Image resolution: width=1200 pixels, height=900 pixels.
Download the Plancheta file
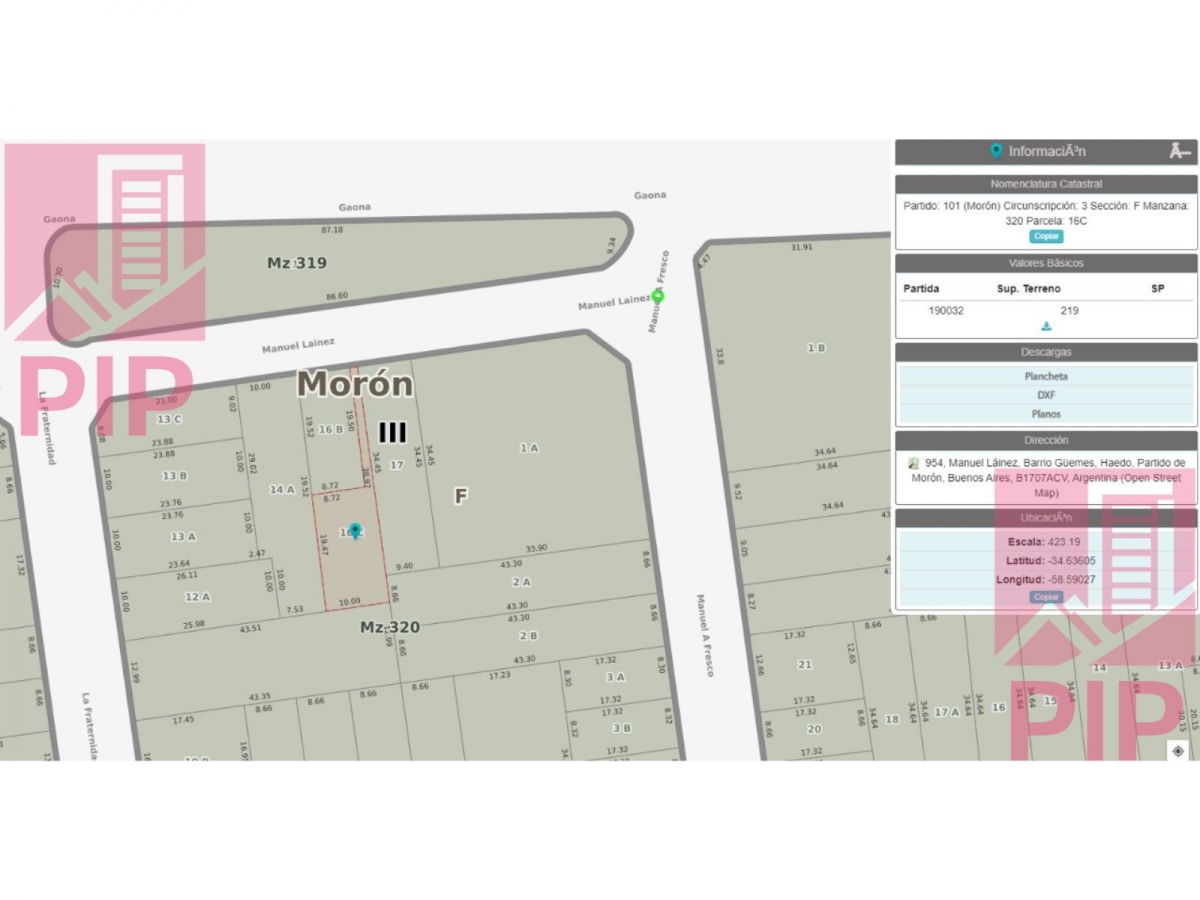point(1046,376)
